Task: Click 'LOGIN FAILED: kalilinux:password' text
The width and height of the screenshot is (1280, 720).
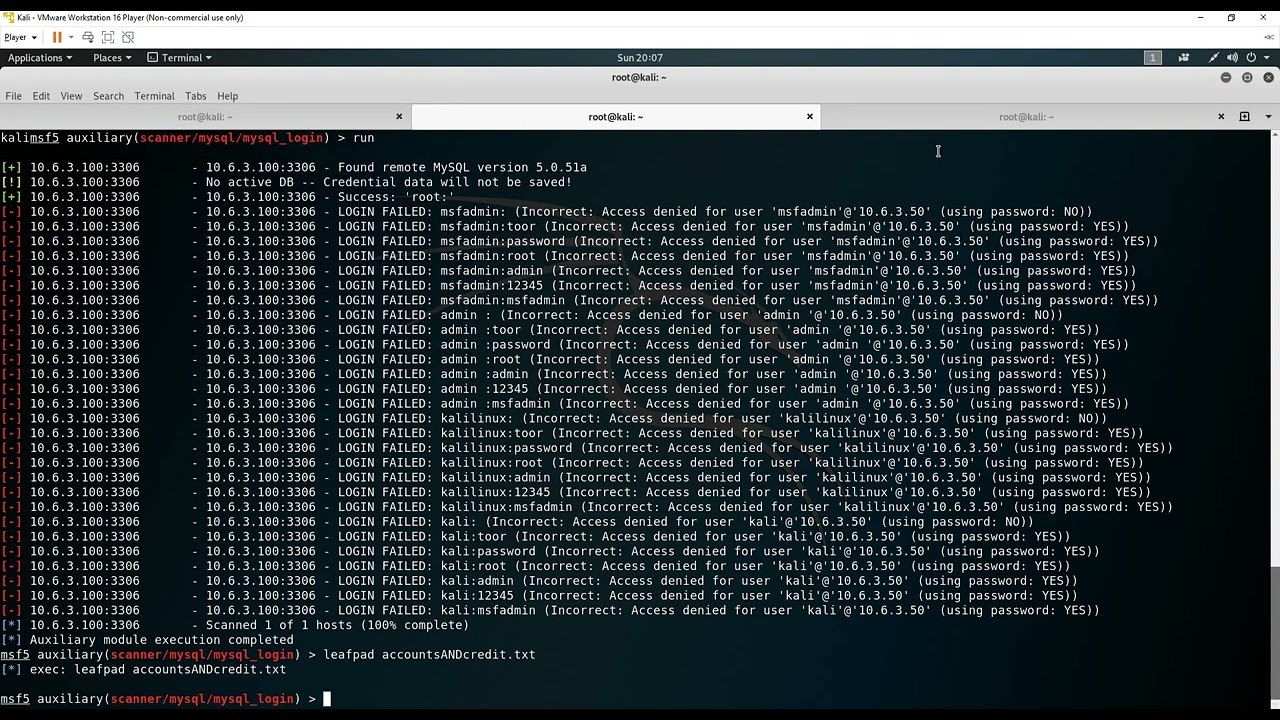Action: [x=455, y=448]
